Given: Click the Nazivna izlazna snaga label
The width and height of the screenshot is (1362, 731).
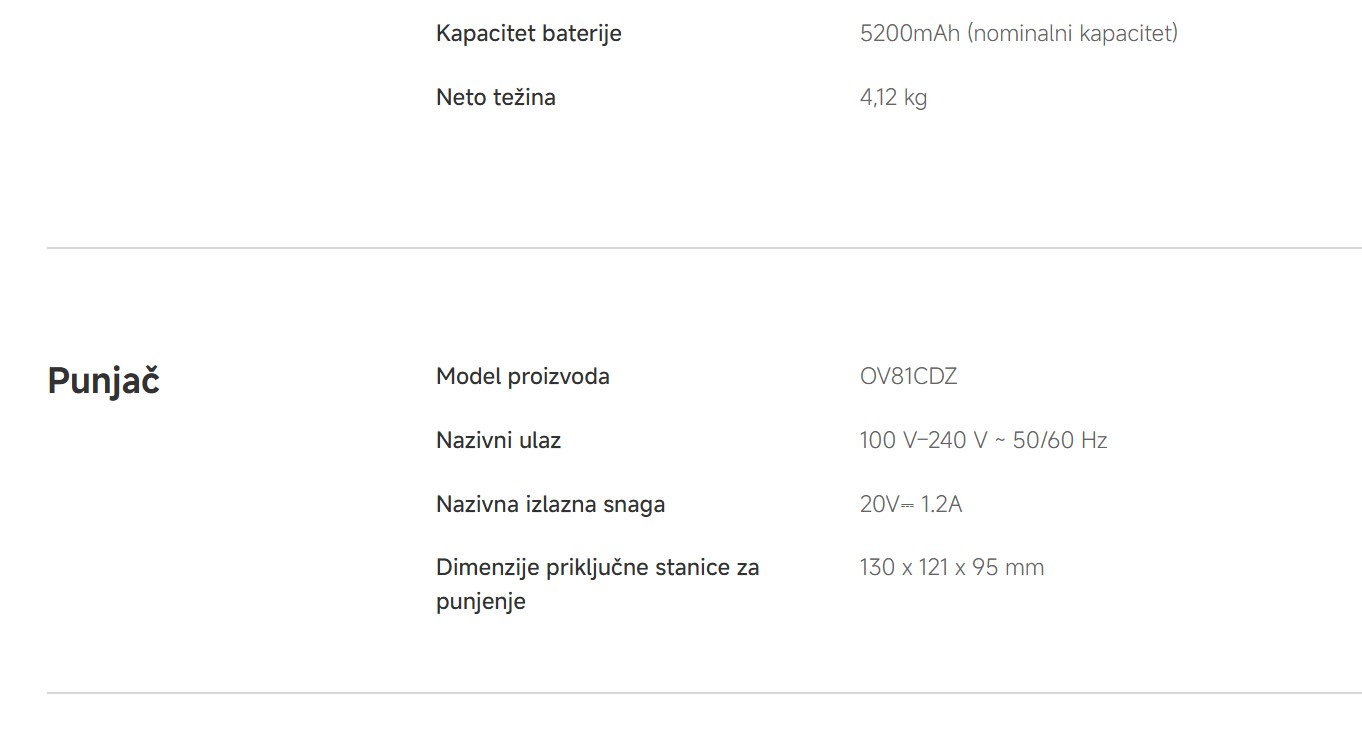Looking at the screenshot, I should pyautogui.click(x=550, y=504).
